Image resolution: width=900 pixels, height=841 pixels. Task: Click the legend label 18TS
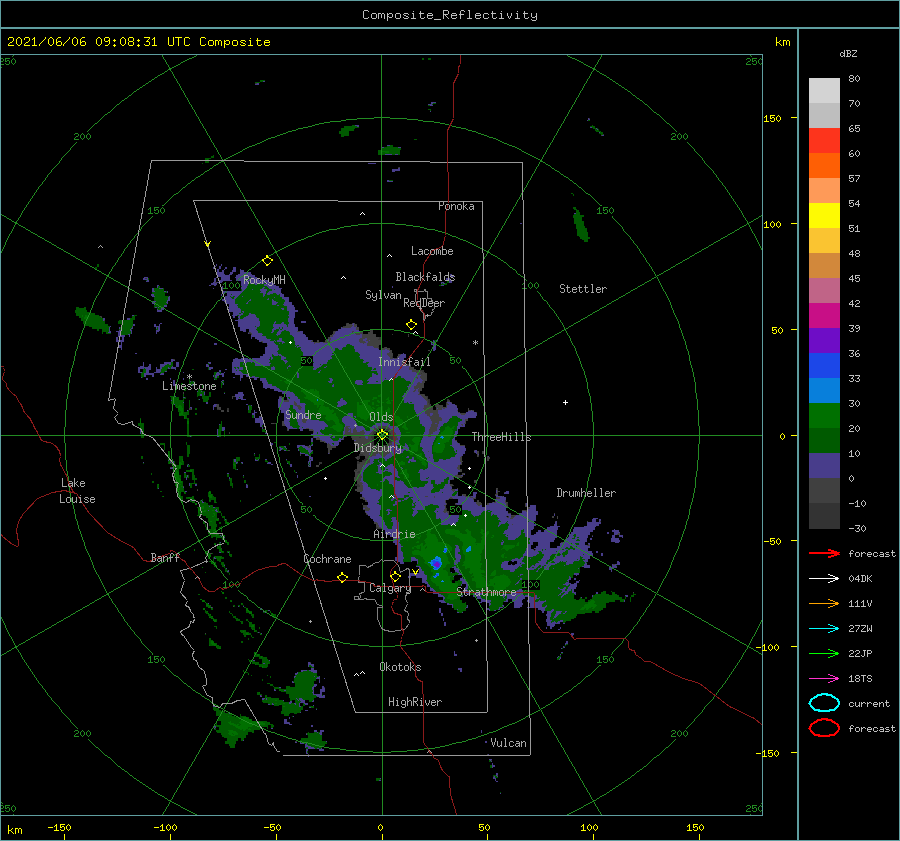860,679
